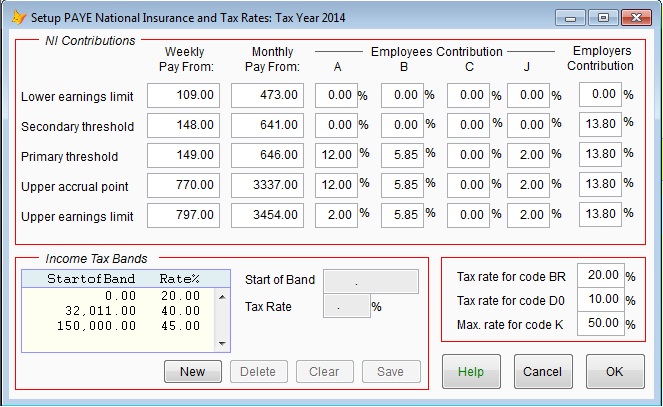
Task: Click the Rate% column header
Action: pyautogui.click(x=180, y=279)
